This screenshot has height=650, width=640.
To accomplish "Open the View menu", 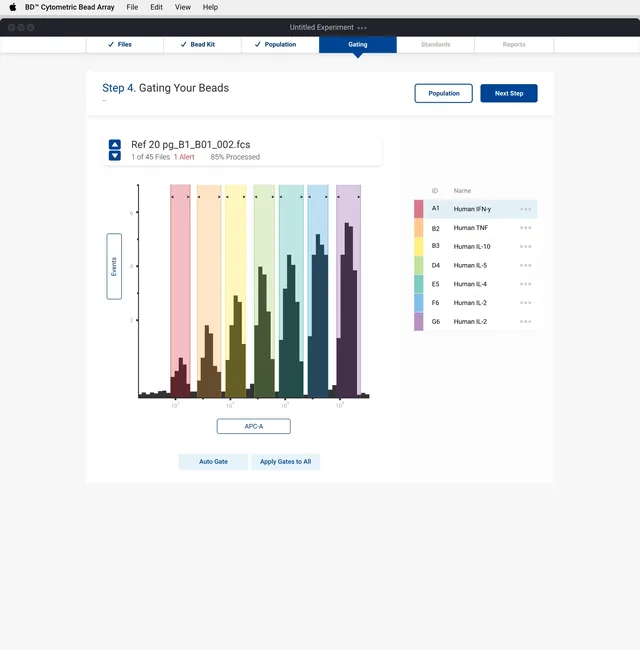I will 183,7.
